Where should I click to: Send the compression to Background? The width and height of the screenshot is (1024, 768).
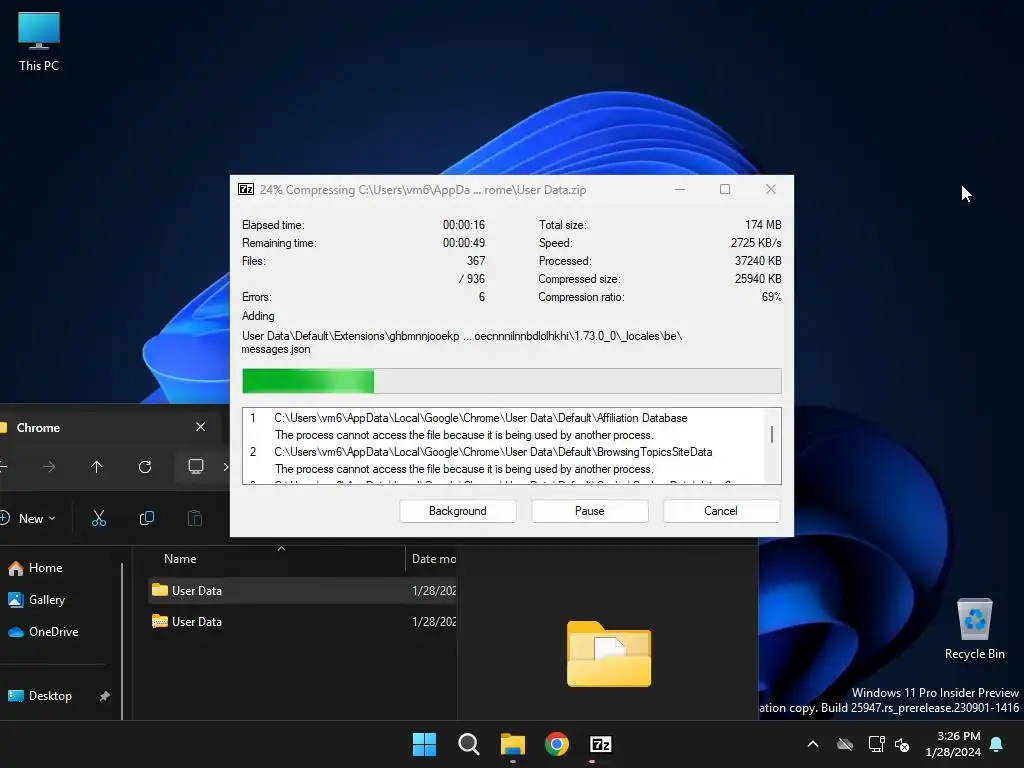[x=458, y=511]
